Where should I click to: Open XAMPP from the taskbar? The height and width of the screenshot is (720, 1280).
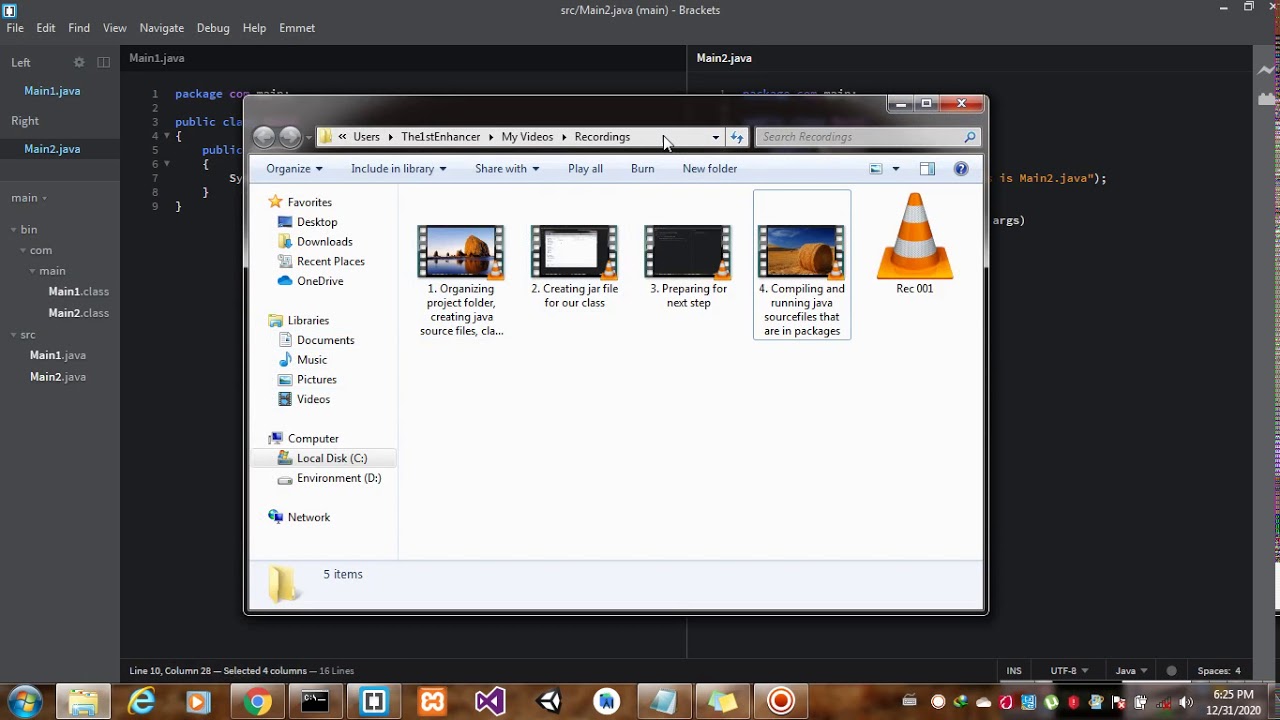click(432, 702)
